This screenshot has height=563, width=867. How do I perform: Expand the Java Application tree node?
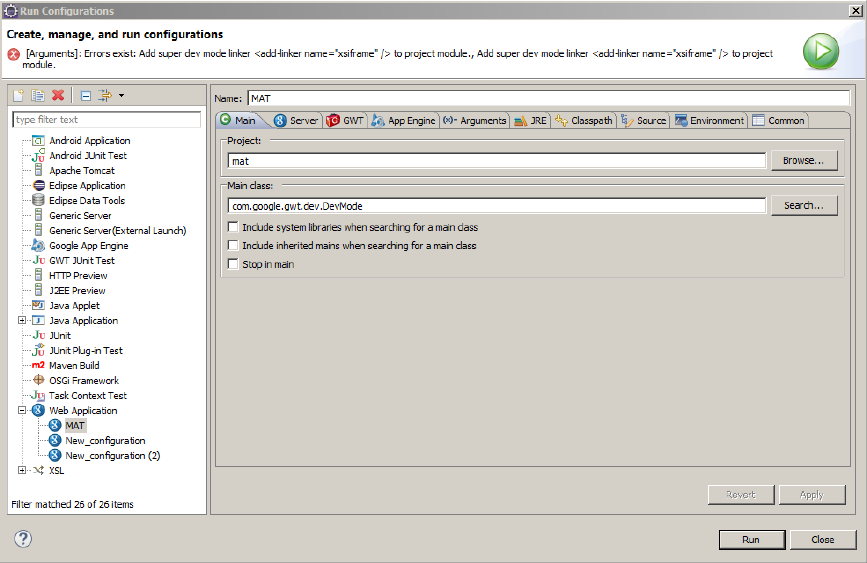point(22,320)
